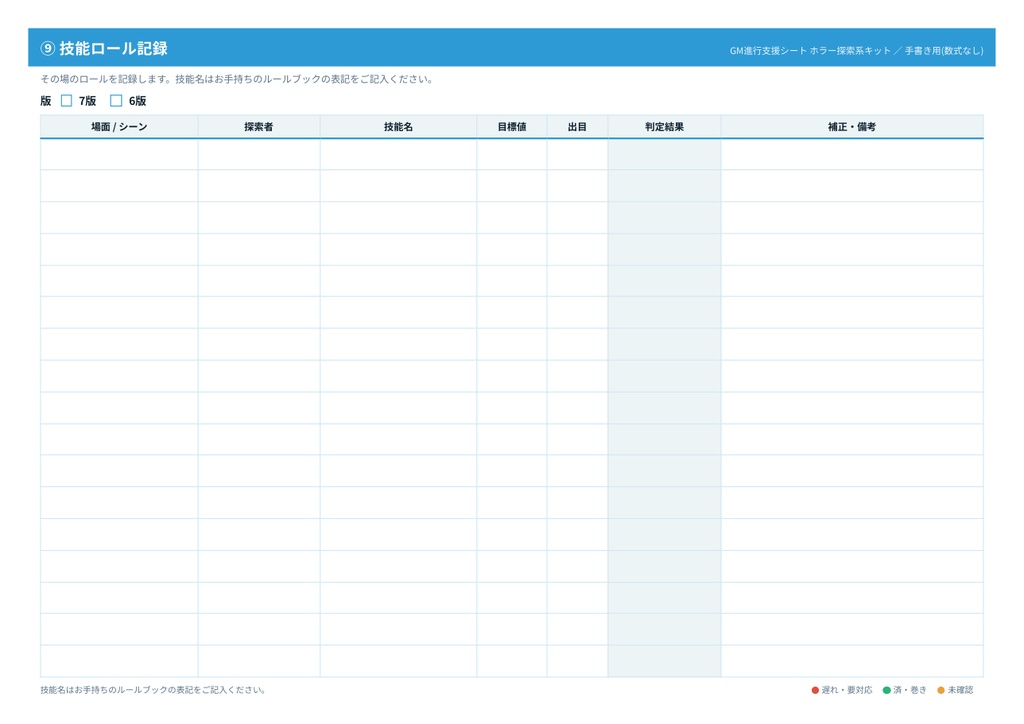
Task: Click the GM進行支援シート header subtitle
Action: [x=856, y=50]
